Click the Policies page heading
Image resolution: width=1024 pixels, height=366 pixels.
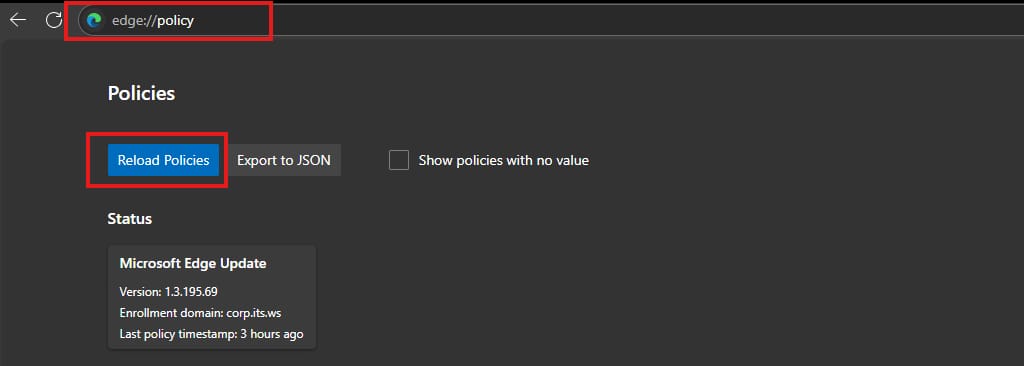click(x=141, y=93)
